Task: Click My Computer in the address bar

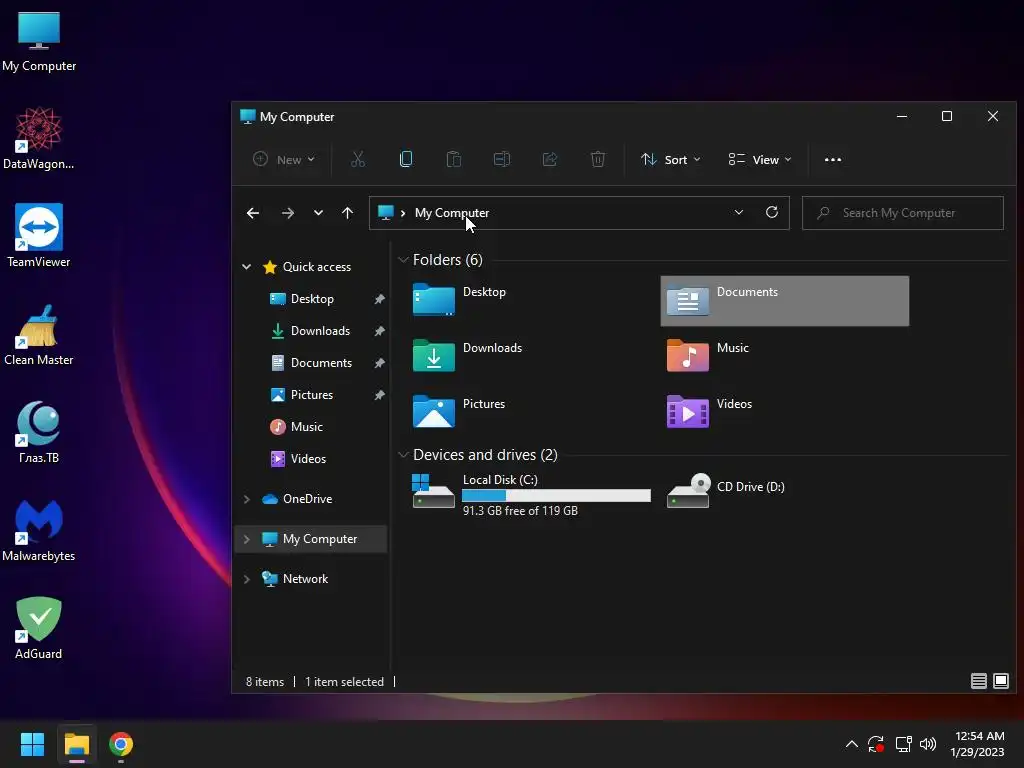Action: tap(451, 213)
